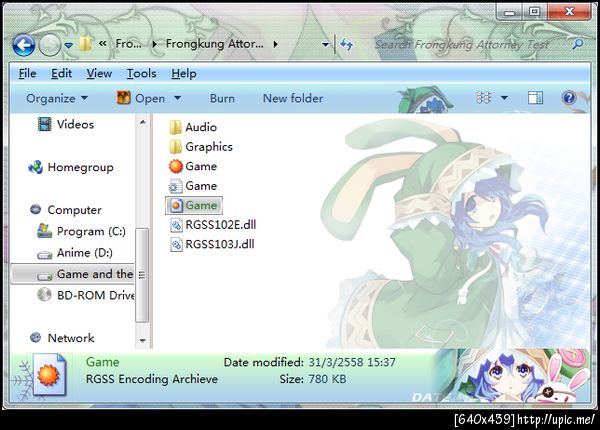Click the magnifier search icon
600x430 pixels.
(578, 44)
